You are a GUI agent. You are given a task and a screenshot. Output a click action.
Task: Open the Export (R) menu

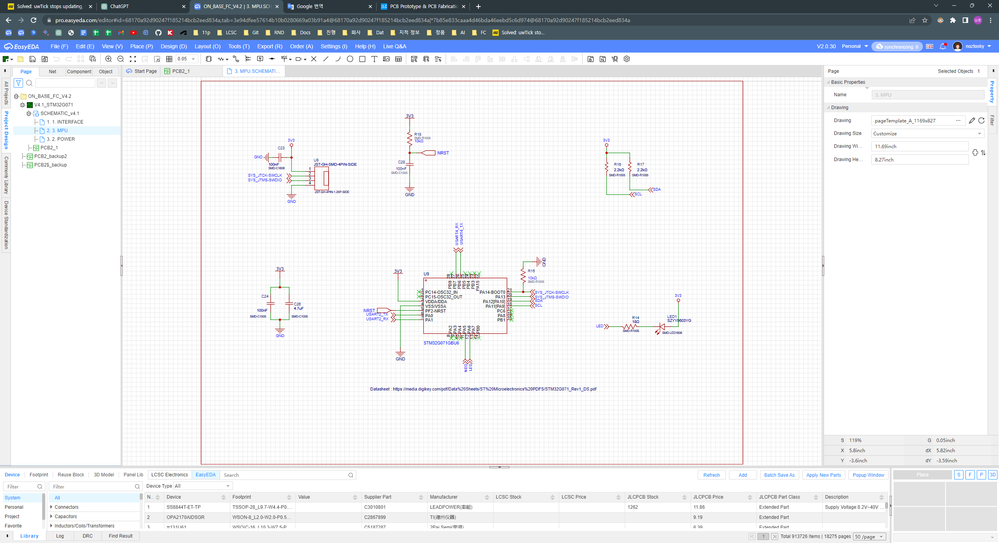270,47
